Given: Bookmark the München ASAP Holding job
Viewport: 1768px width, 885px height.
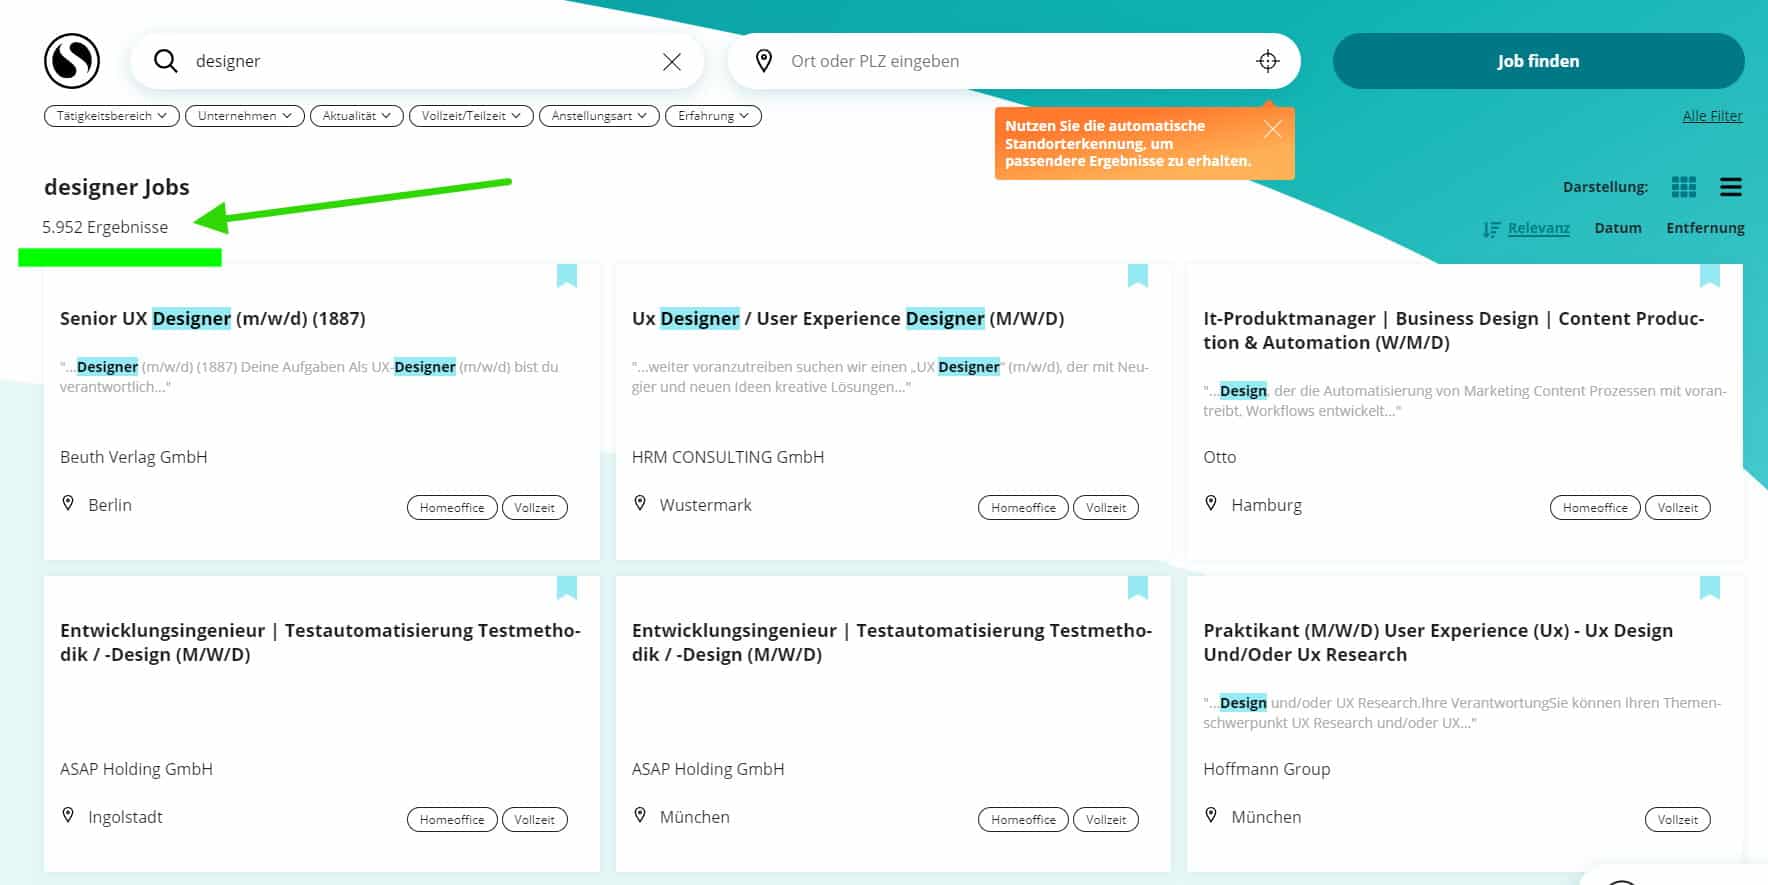Looking at the screenshot, I should click(1138, 588).
